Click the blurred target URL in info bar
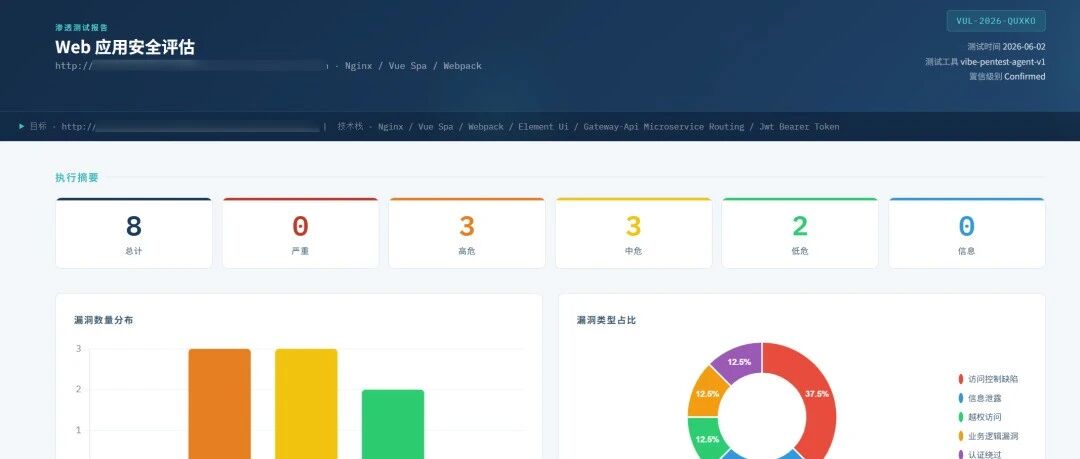Viewport: 1080px width, 459px height. tap(191, 127)
